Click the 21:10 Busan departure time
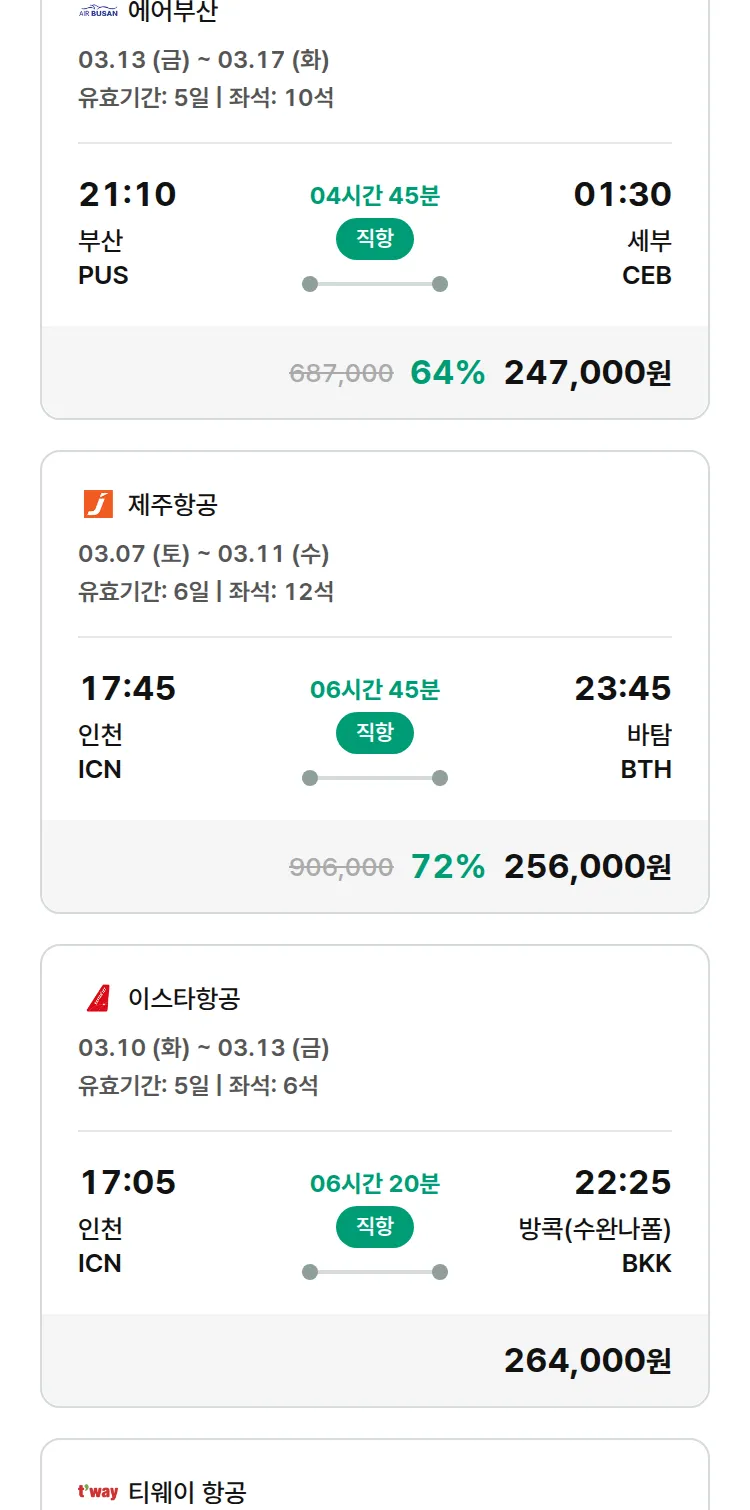 click(x=127, y=194)
